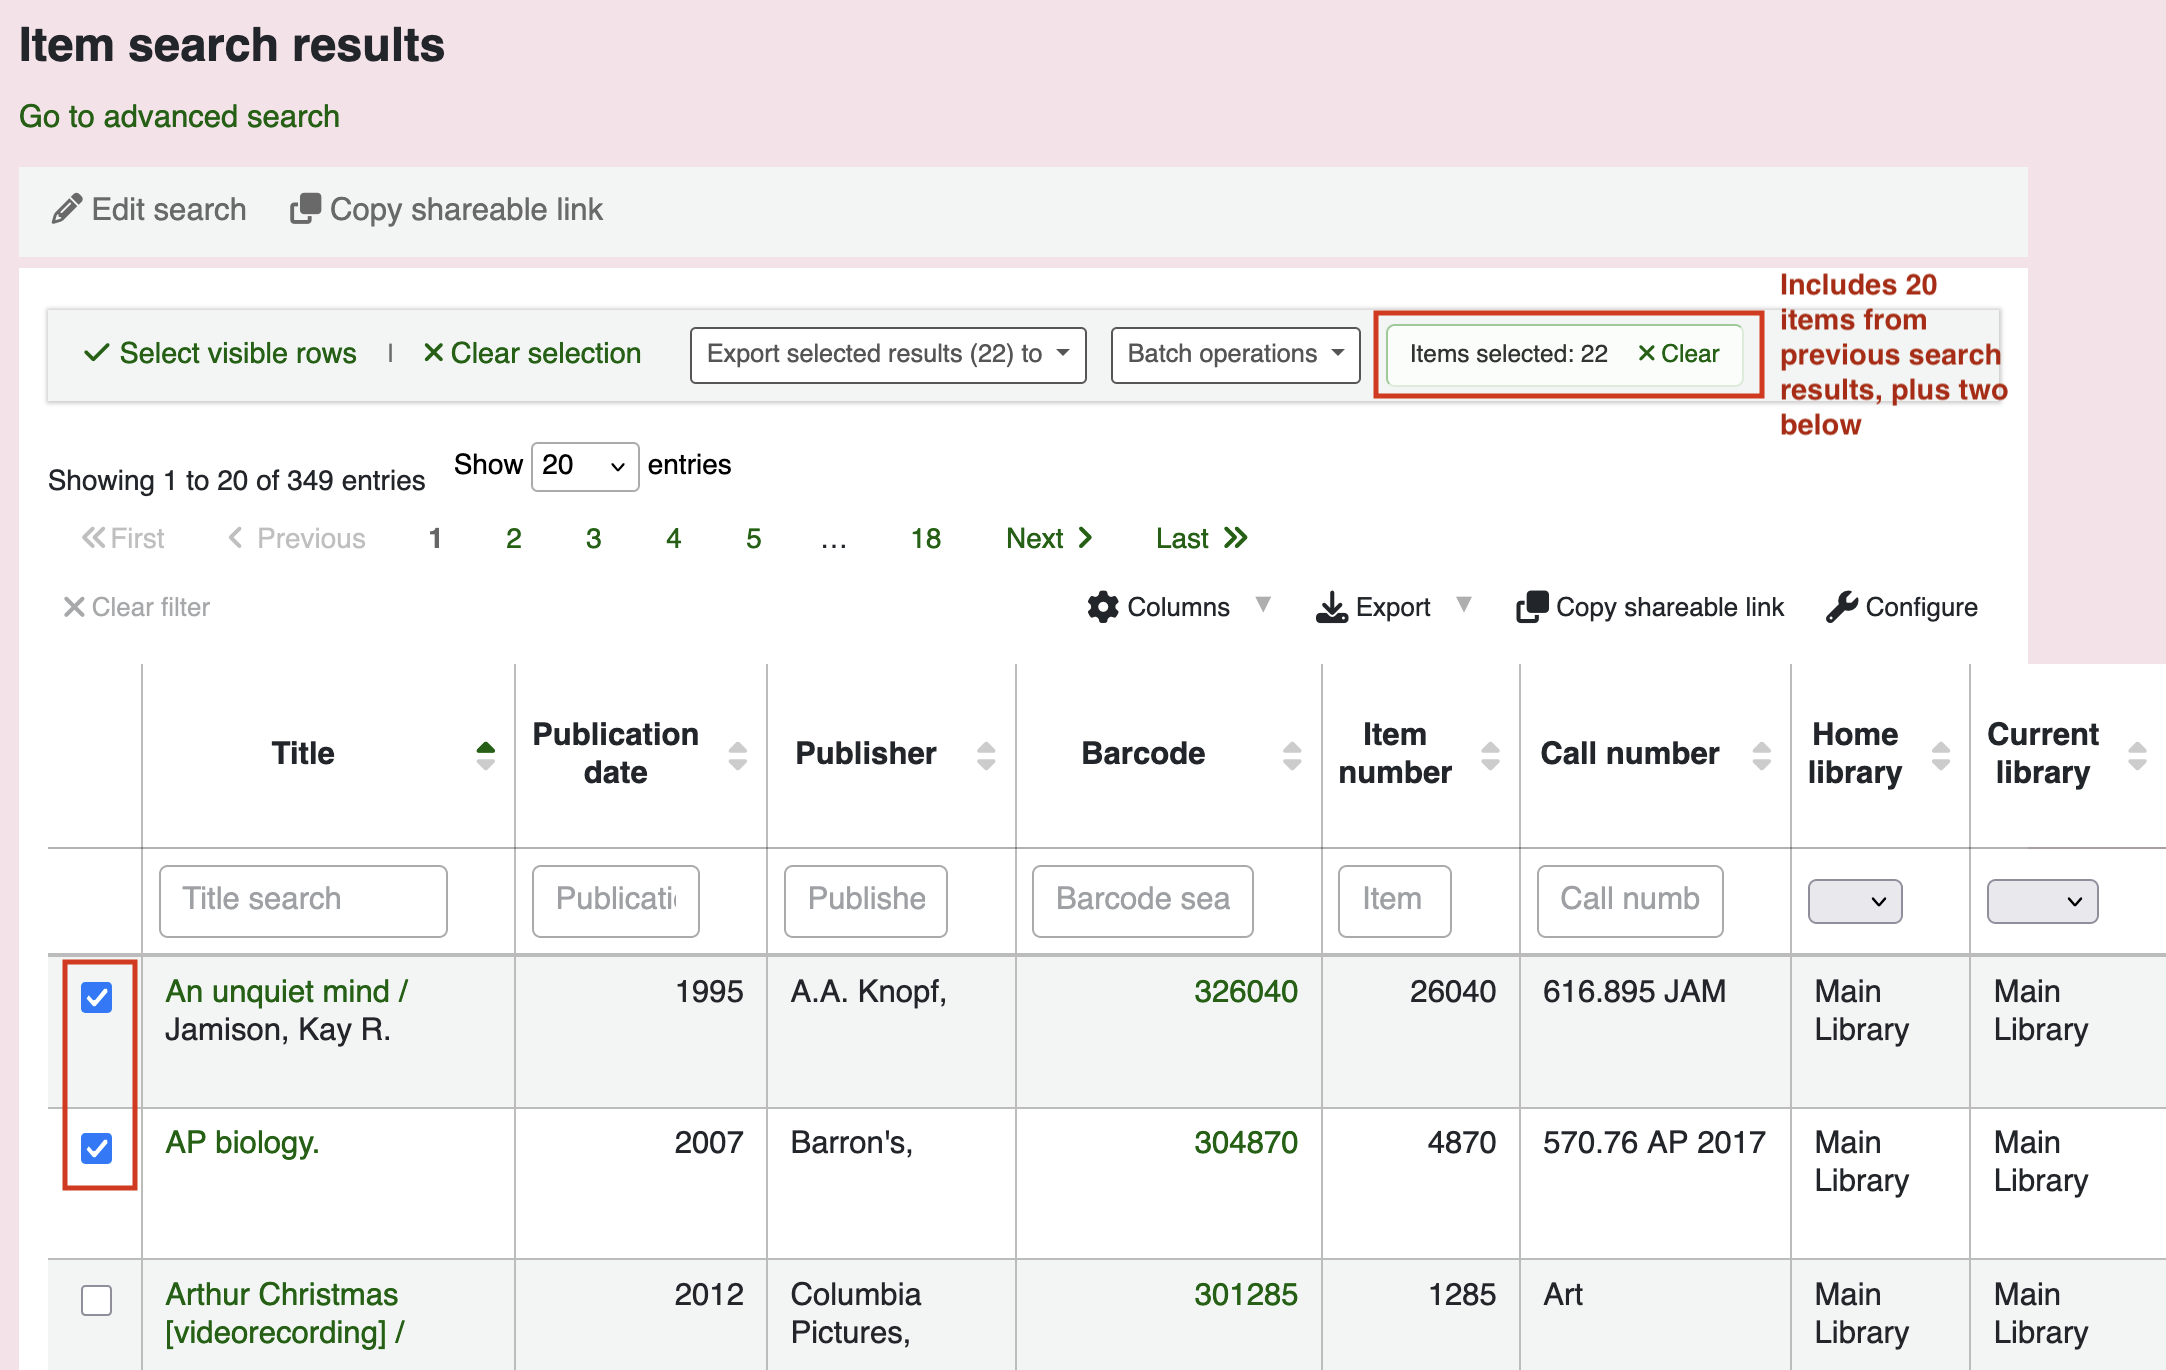Viewport: 2166px width, 1370px height.
Task: Open the Show entries count dropdown
Action: (x=584, y=466)
